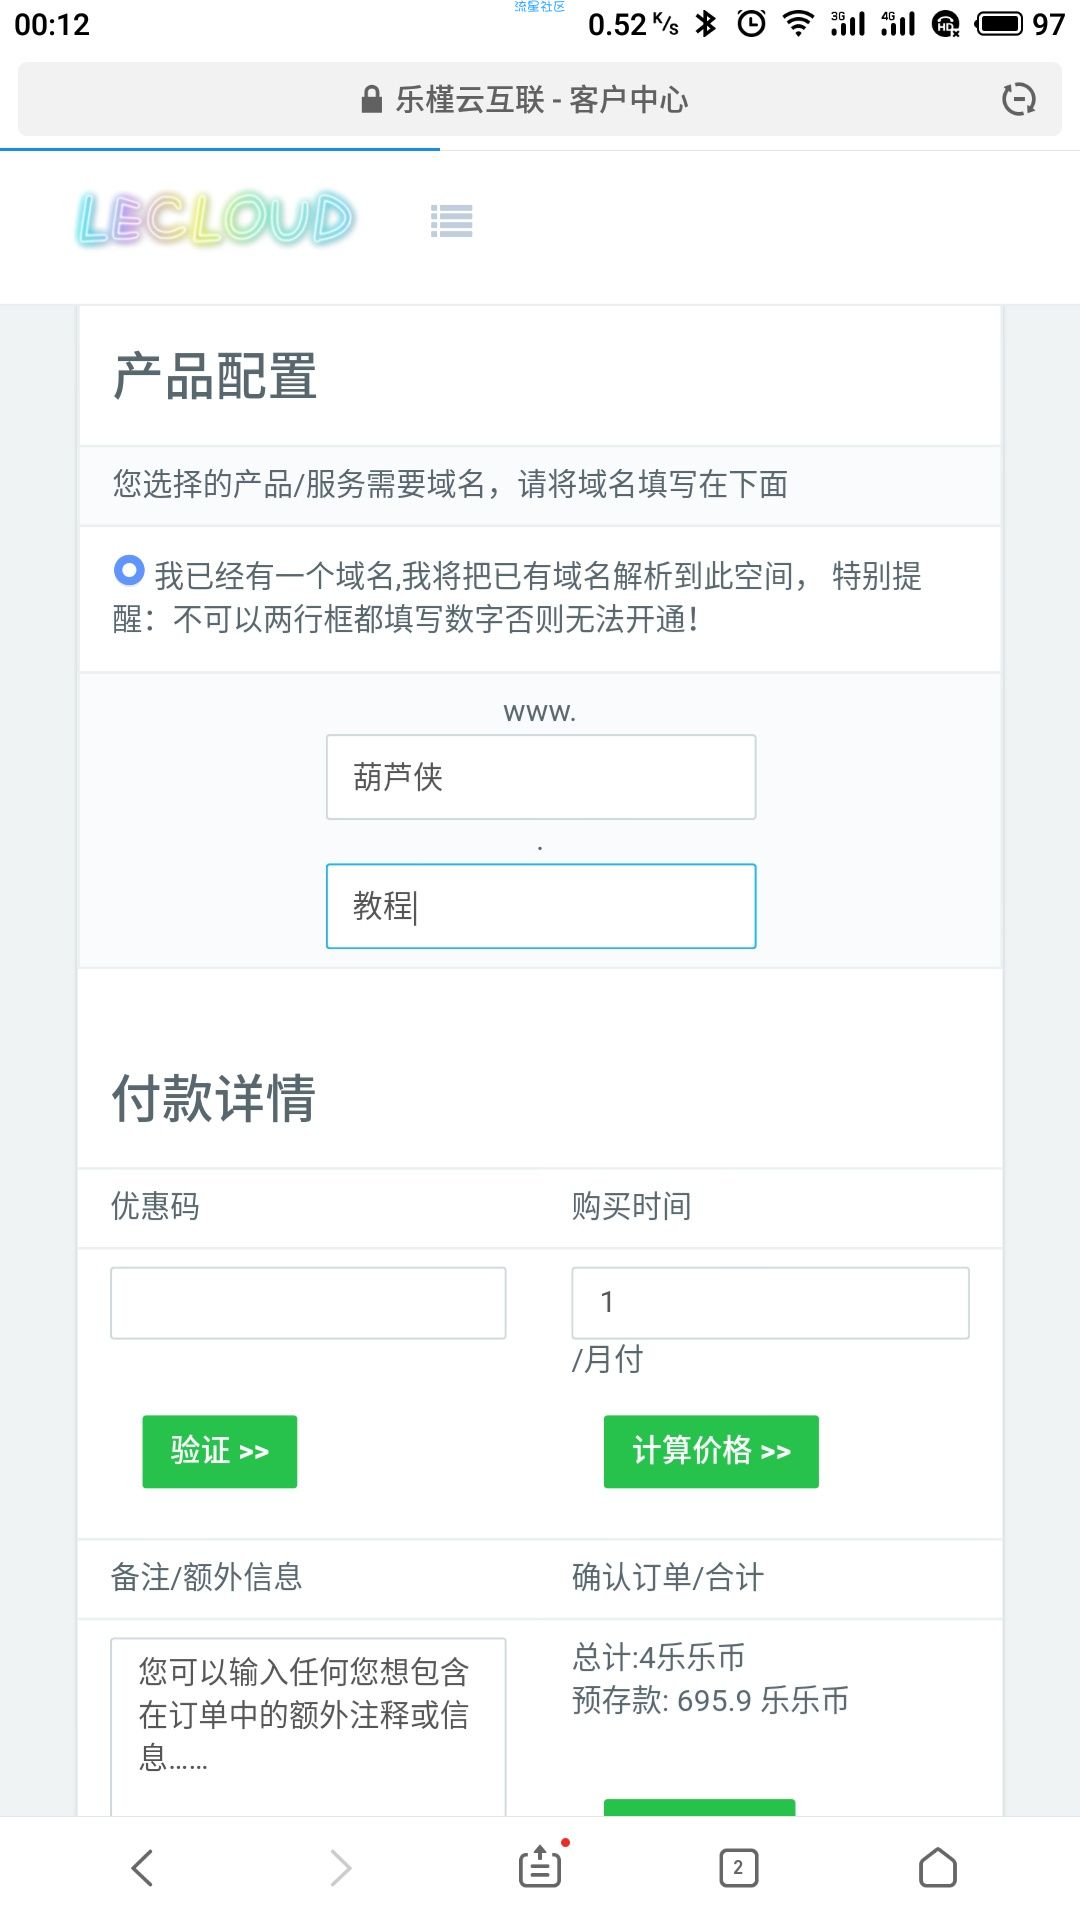Viewport: 1080px width, 1920px height.
Task: Click the 计算价格 >> button
Action: (x=711, y=1451)
